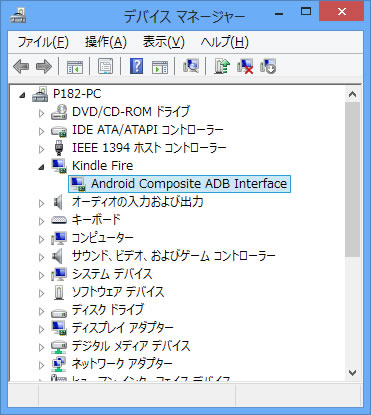Click Uninstall device icon with red X
The width and height of the screenshot is (371, 415).
(x=245, y=66)
